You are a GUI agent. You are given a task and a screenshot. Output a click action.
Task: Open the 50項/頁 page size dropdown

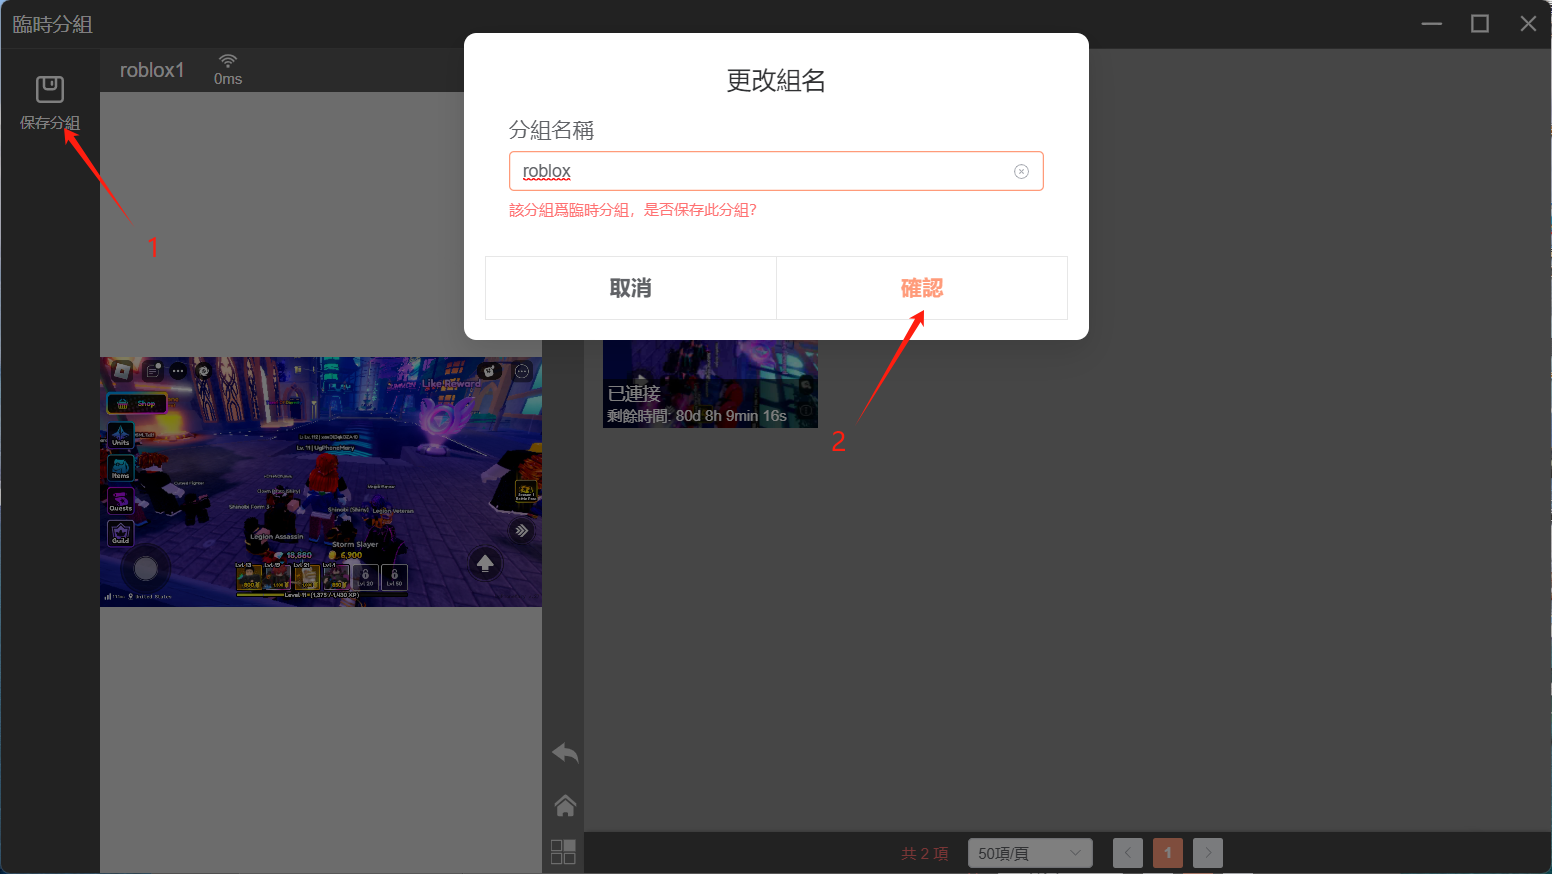tap(1030, 853)
